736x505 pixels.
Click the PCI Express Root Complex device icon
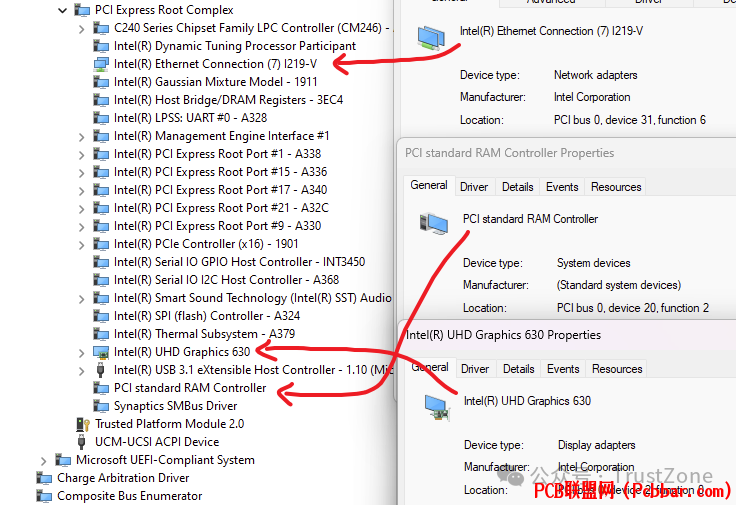(x=82, y=10)
